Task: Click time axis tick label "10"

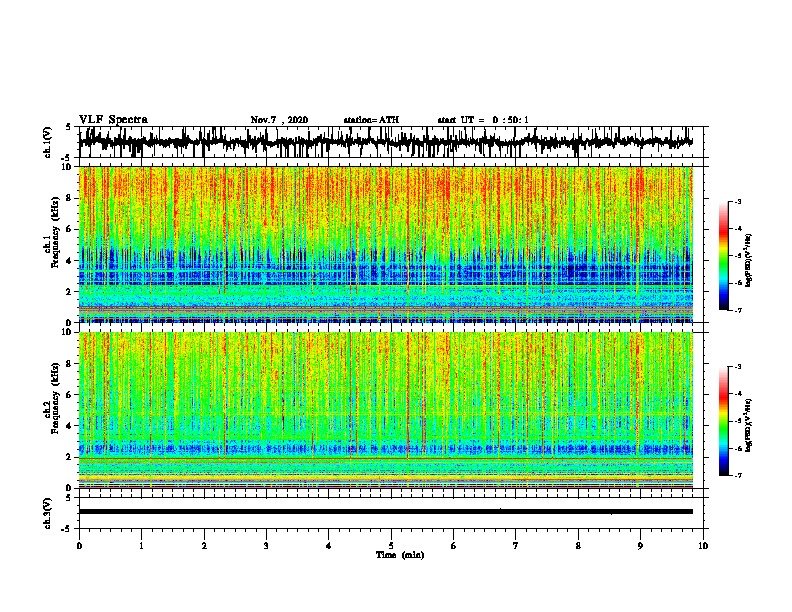Action: 703,546
